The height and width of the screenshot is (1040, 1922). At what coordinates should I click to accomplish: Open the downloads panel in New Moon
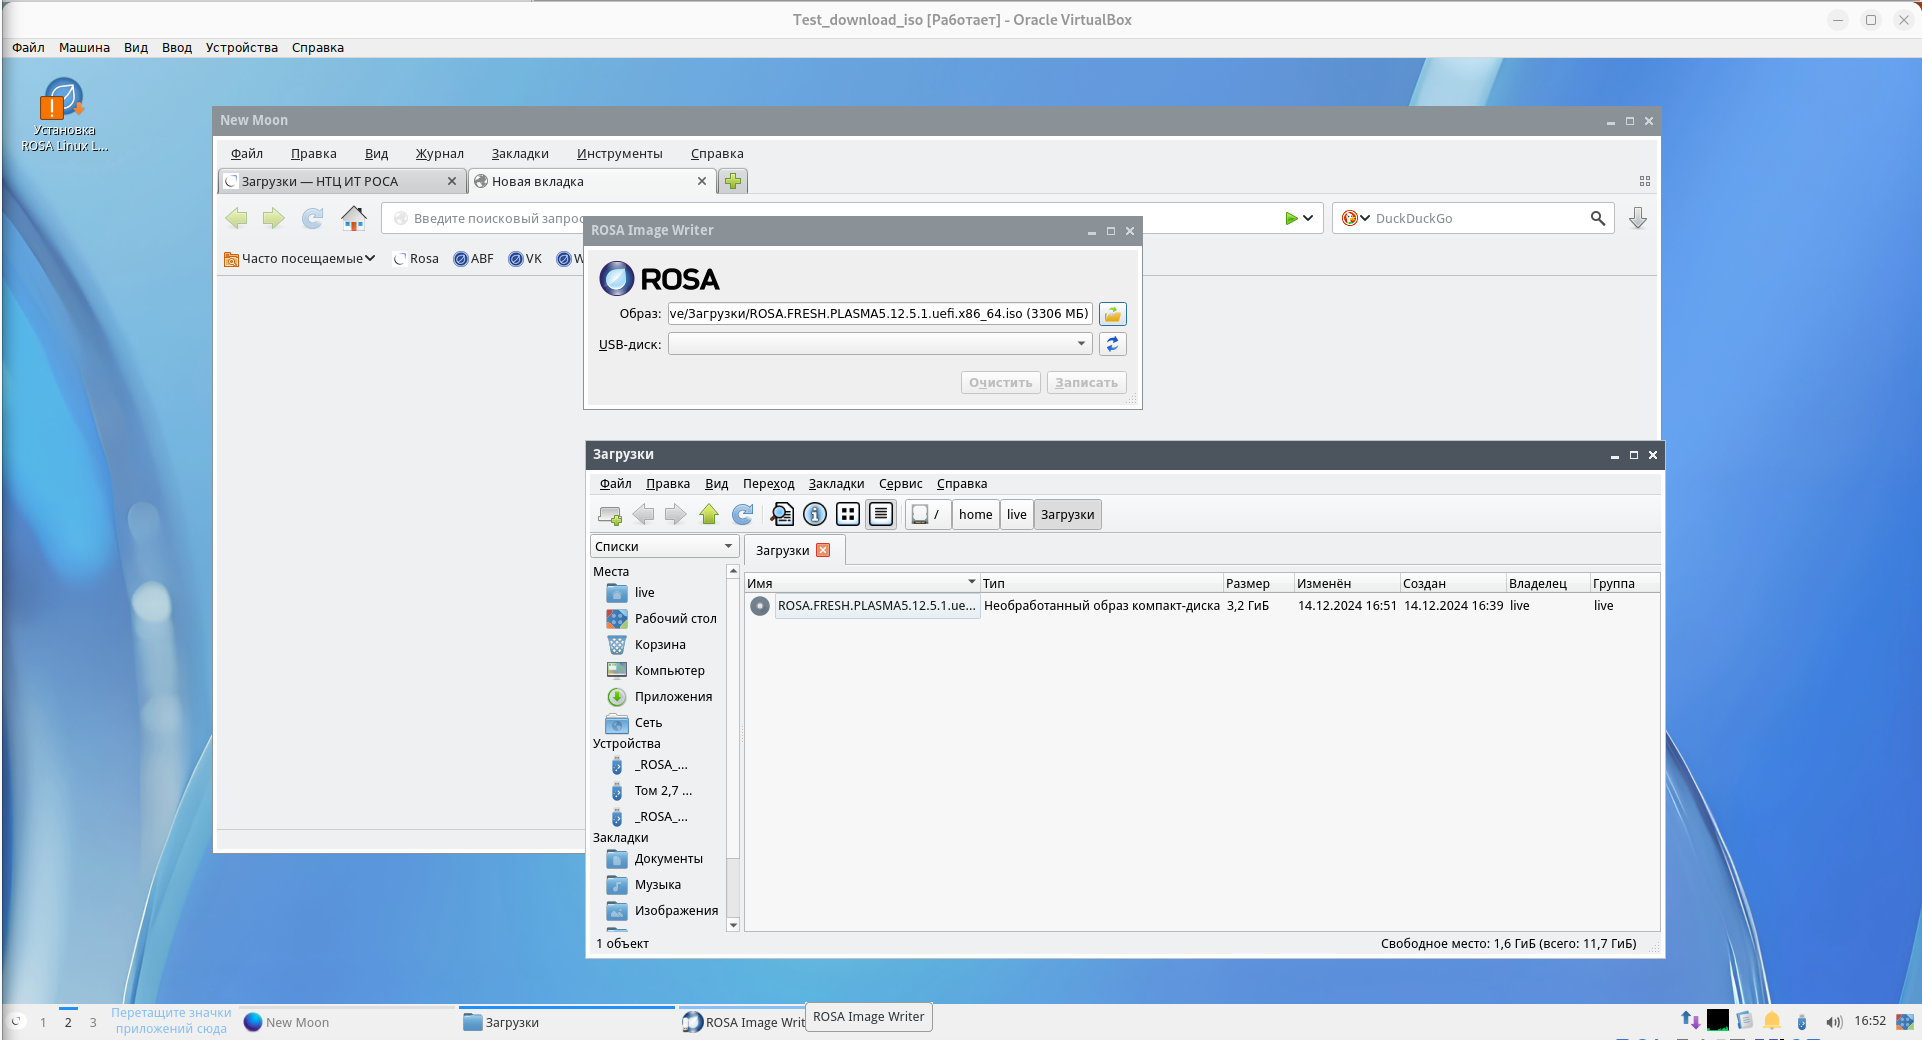click(x=1637, y=218)
